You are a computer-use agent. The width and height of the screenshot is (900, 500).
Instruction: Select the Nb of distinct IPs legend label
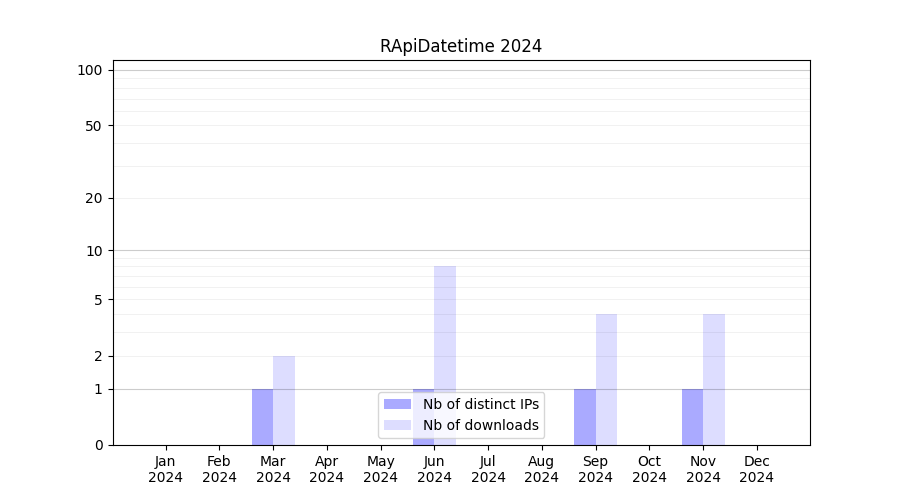point(480,404)
